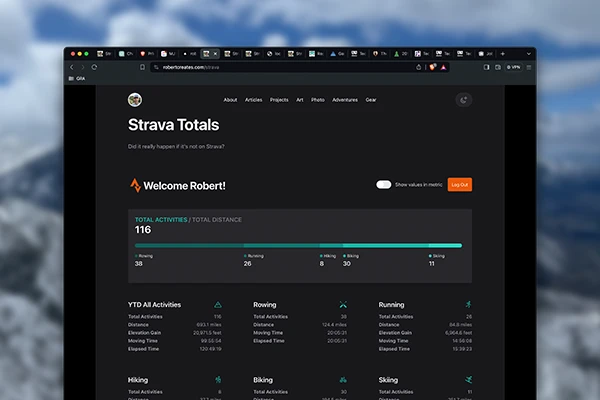The width and height of the screenshot is (600, 400).
Task: Toggle the browser sidebar panel icon
Action: pyautogui.click(x=486, y=67)
